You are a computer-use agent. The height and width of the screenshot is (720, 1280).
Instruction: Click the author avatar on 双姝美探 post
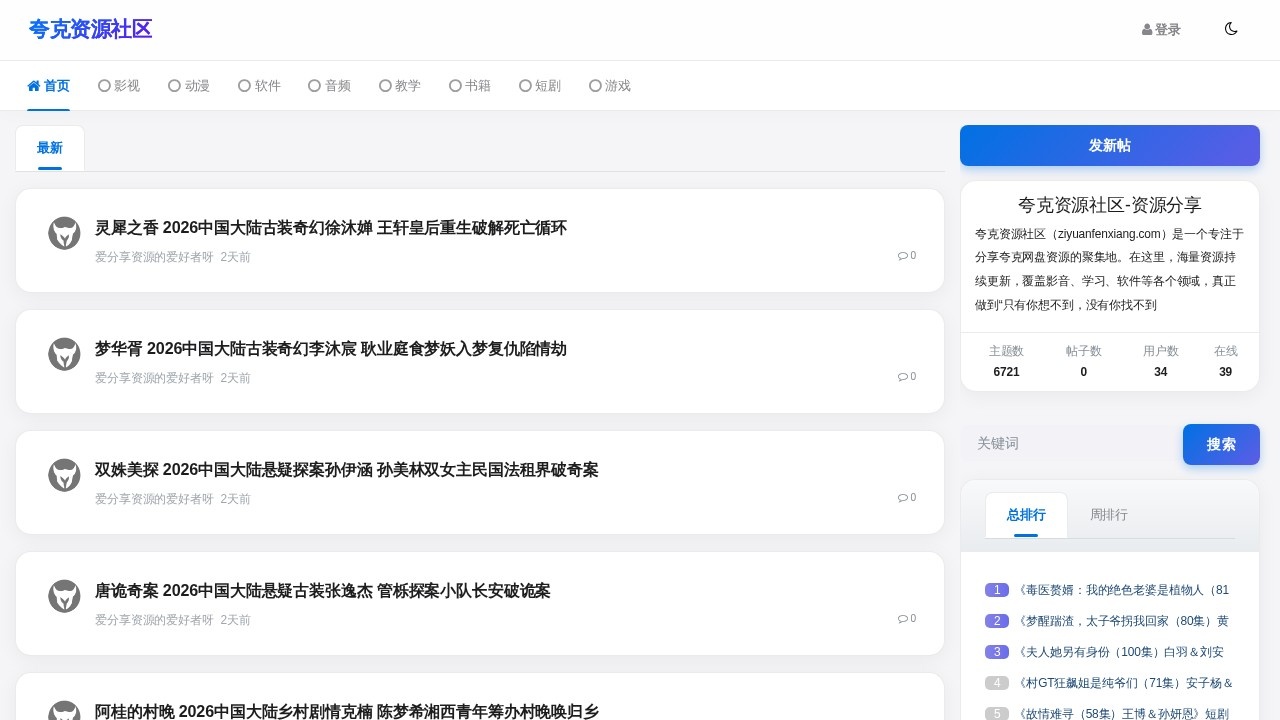tap(64, 475)
